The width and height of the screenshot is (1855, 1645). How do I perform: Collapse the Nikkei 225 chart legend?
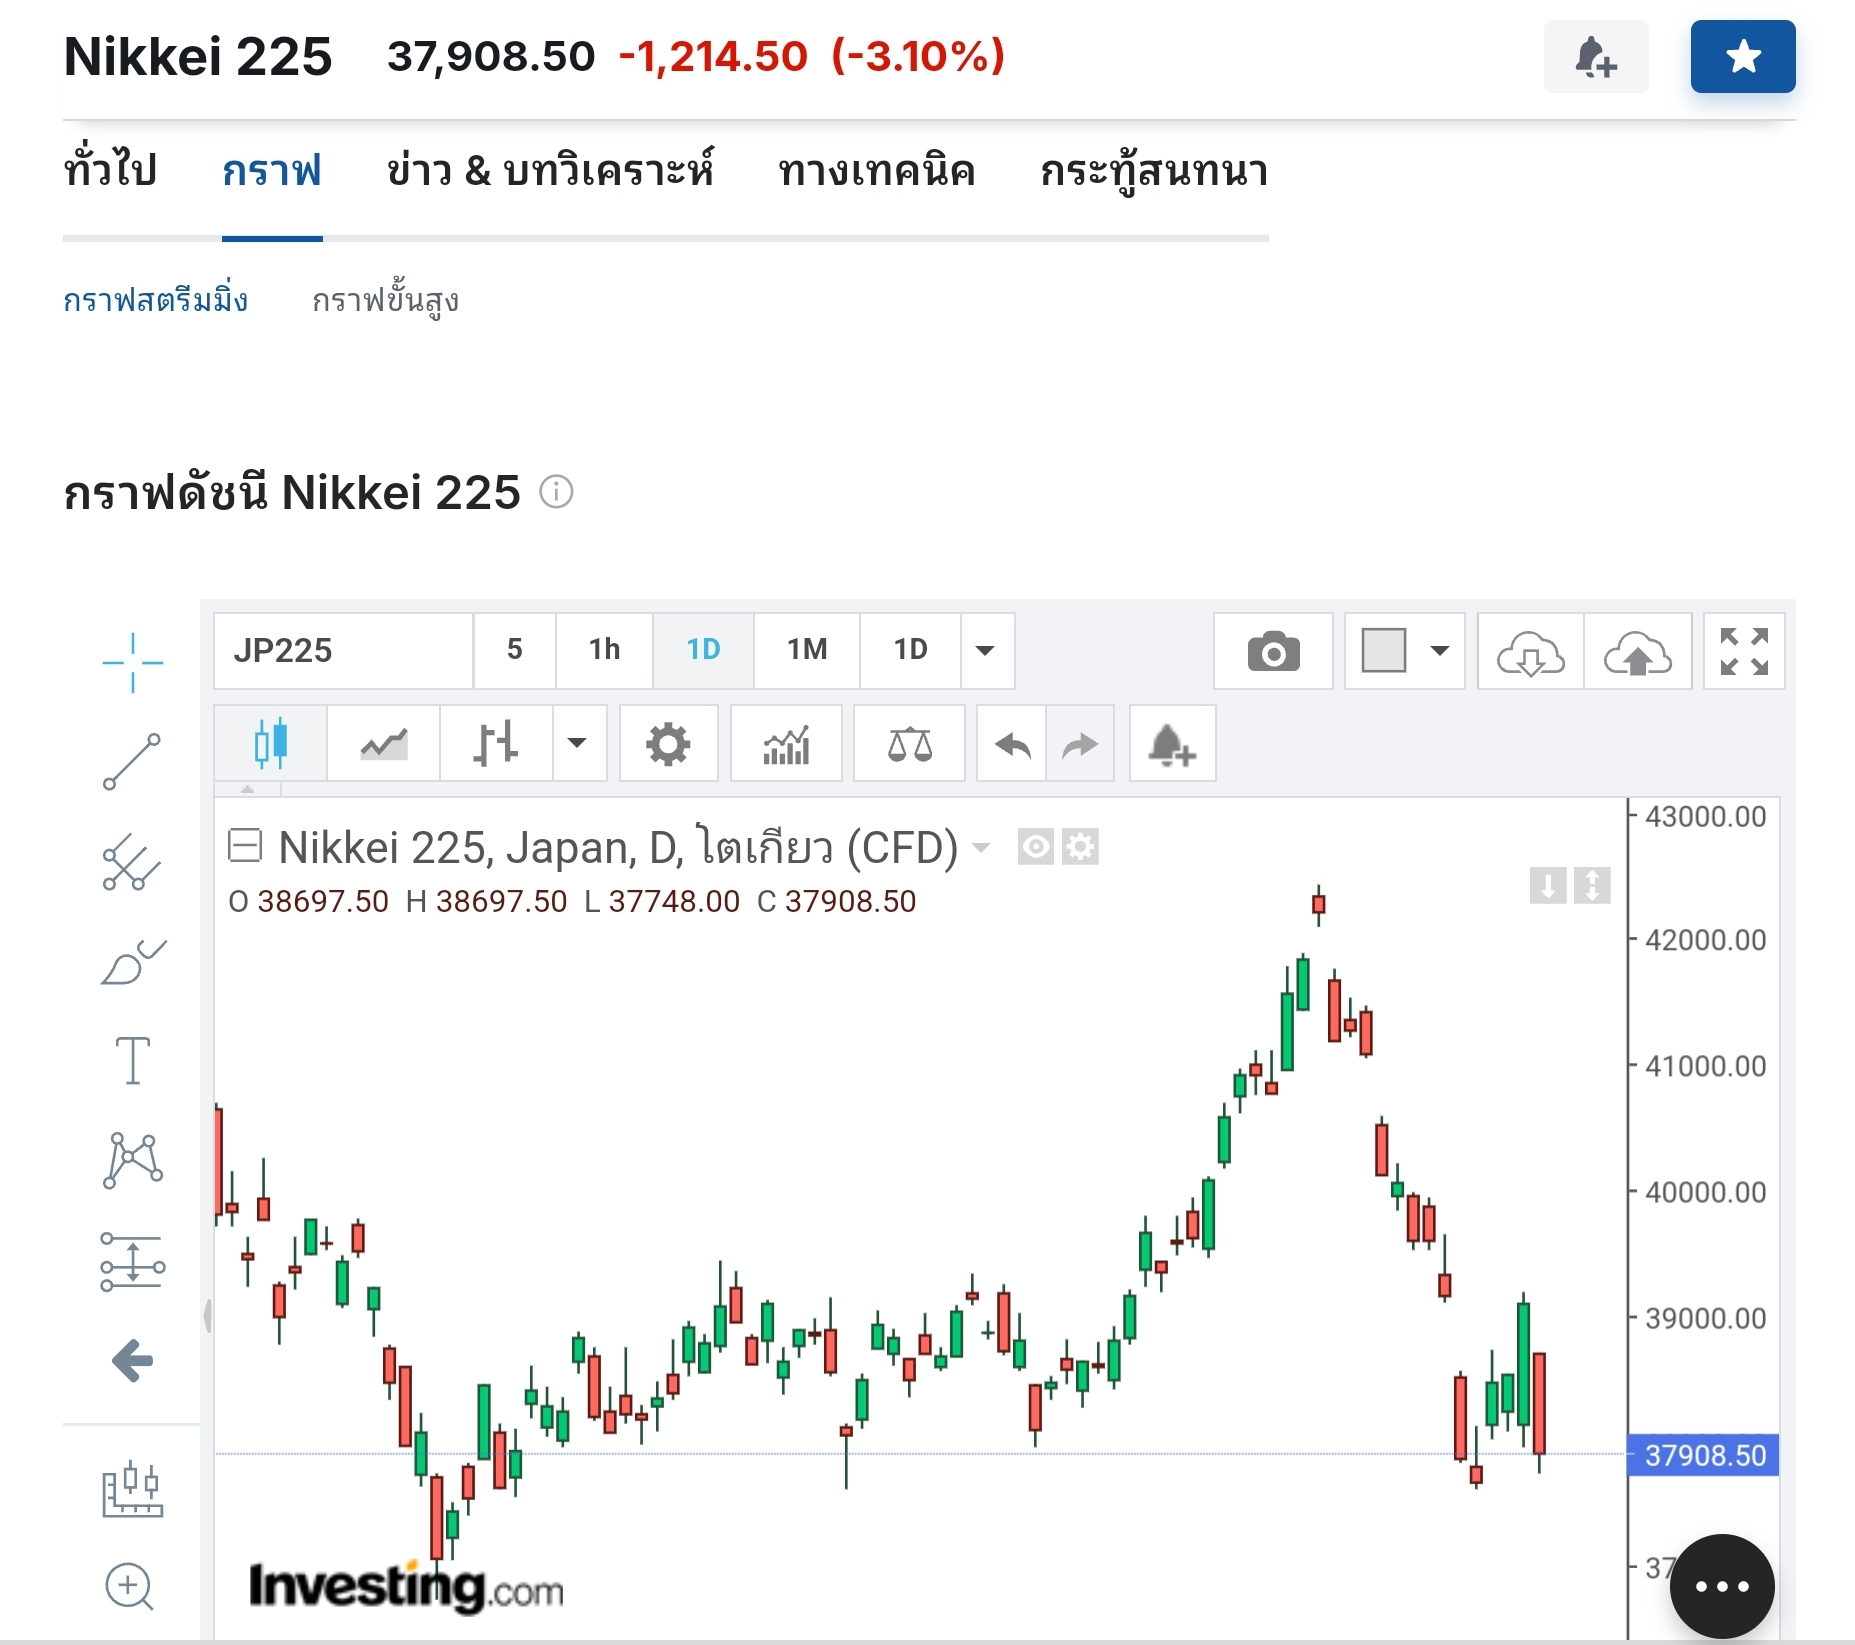(x=245, y=846)
